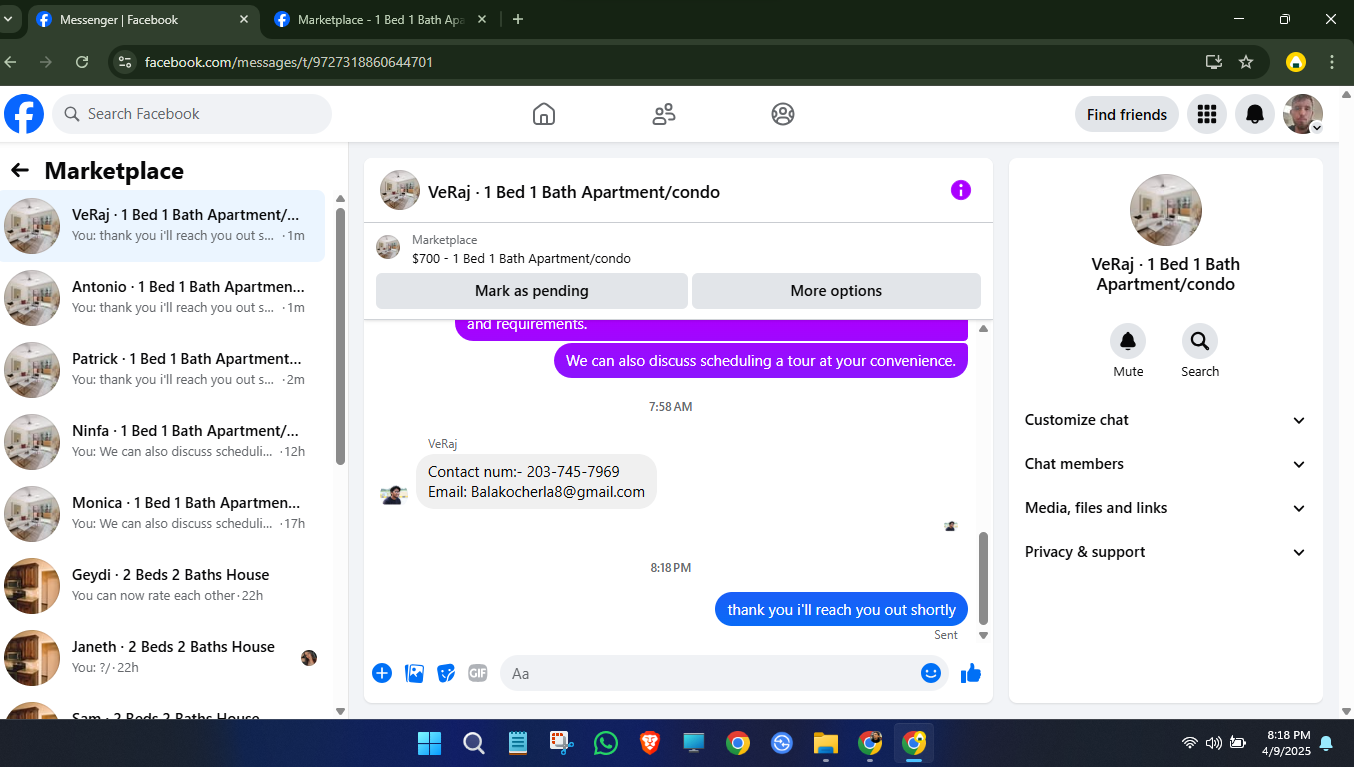Open Geydi 2 Beds 2 Baths conversation
The height and width of the screenshot is (767, 1354).
163,586
